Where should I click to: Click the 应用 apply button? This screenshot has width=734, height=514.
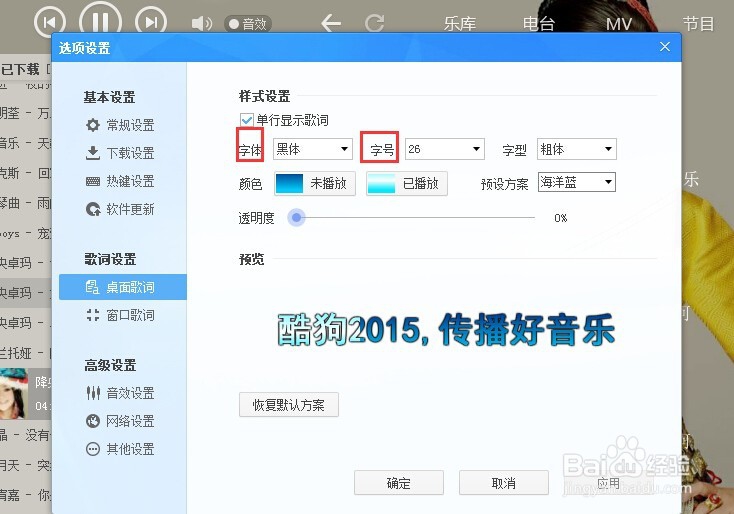coord(609,483)
